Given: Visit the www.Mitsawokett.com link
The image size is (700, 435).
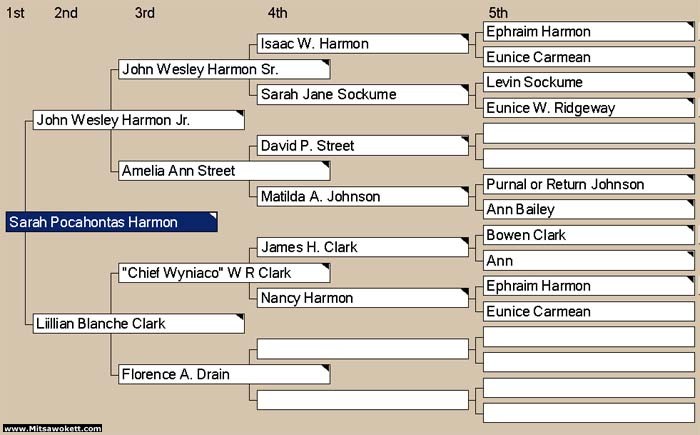Looking at the screenshot, I should (52, 428).
